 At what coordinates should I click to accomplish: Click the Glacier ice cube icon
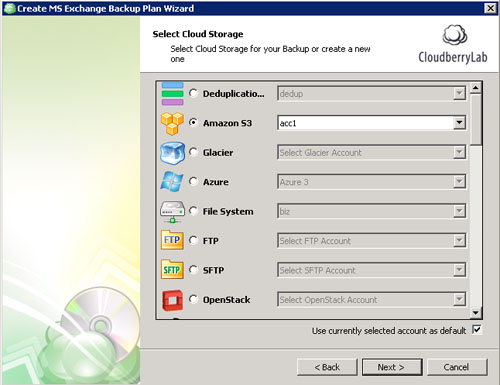(172, 153)
